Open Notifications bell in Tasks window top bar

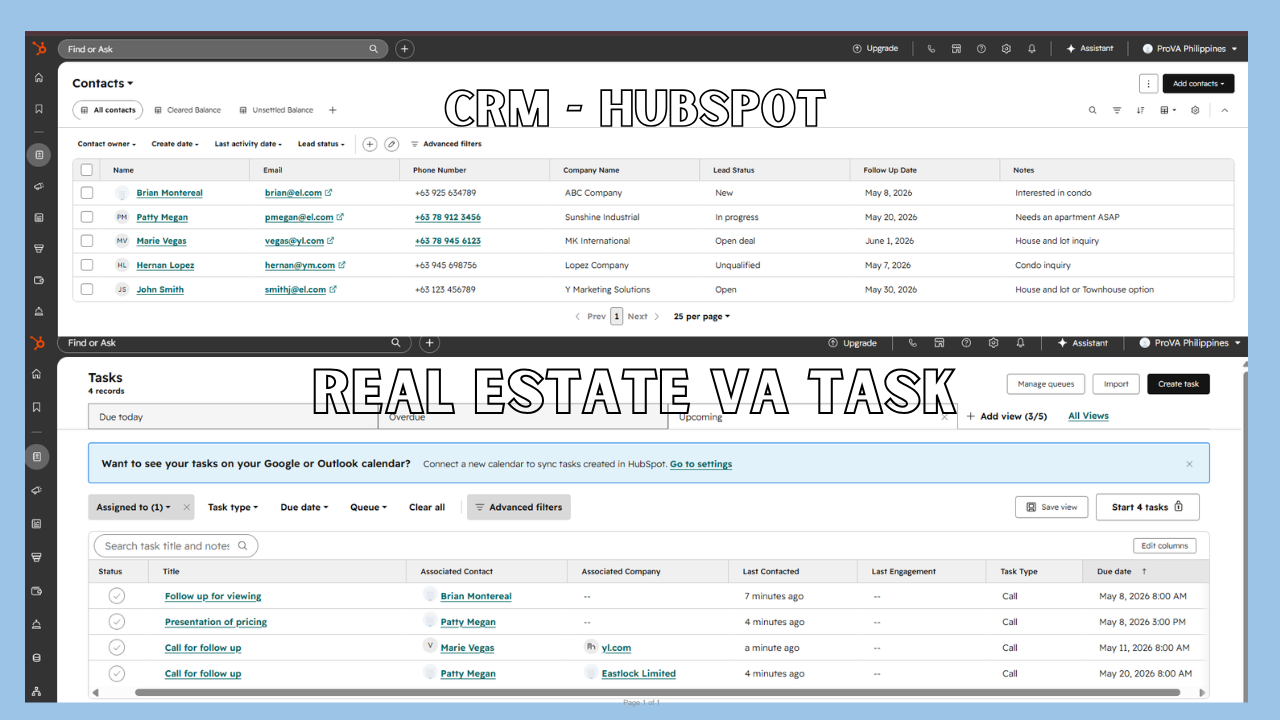click(1019, 343)
